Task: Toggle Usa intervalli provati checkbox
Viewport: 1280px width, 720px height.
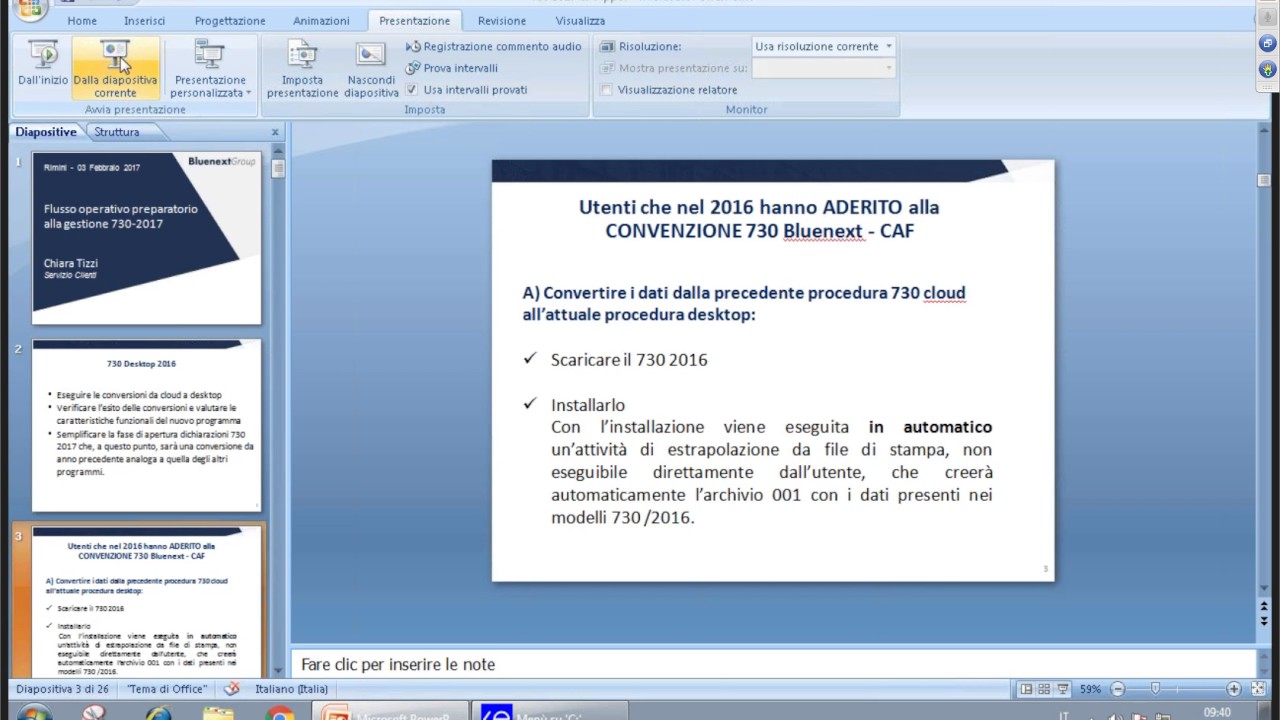Action: [x=412, y=89]
